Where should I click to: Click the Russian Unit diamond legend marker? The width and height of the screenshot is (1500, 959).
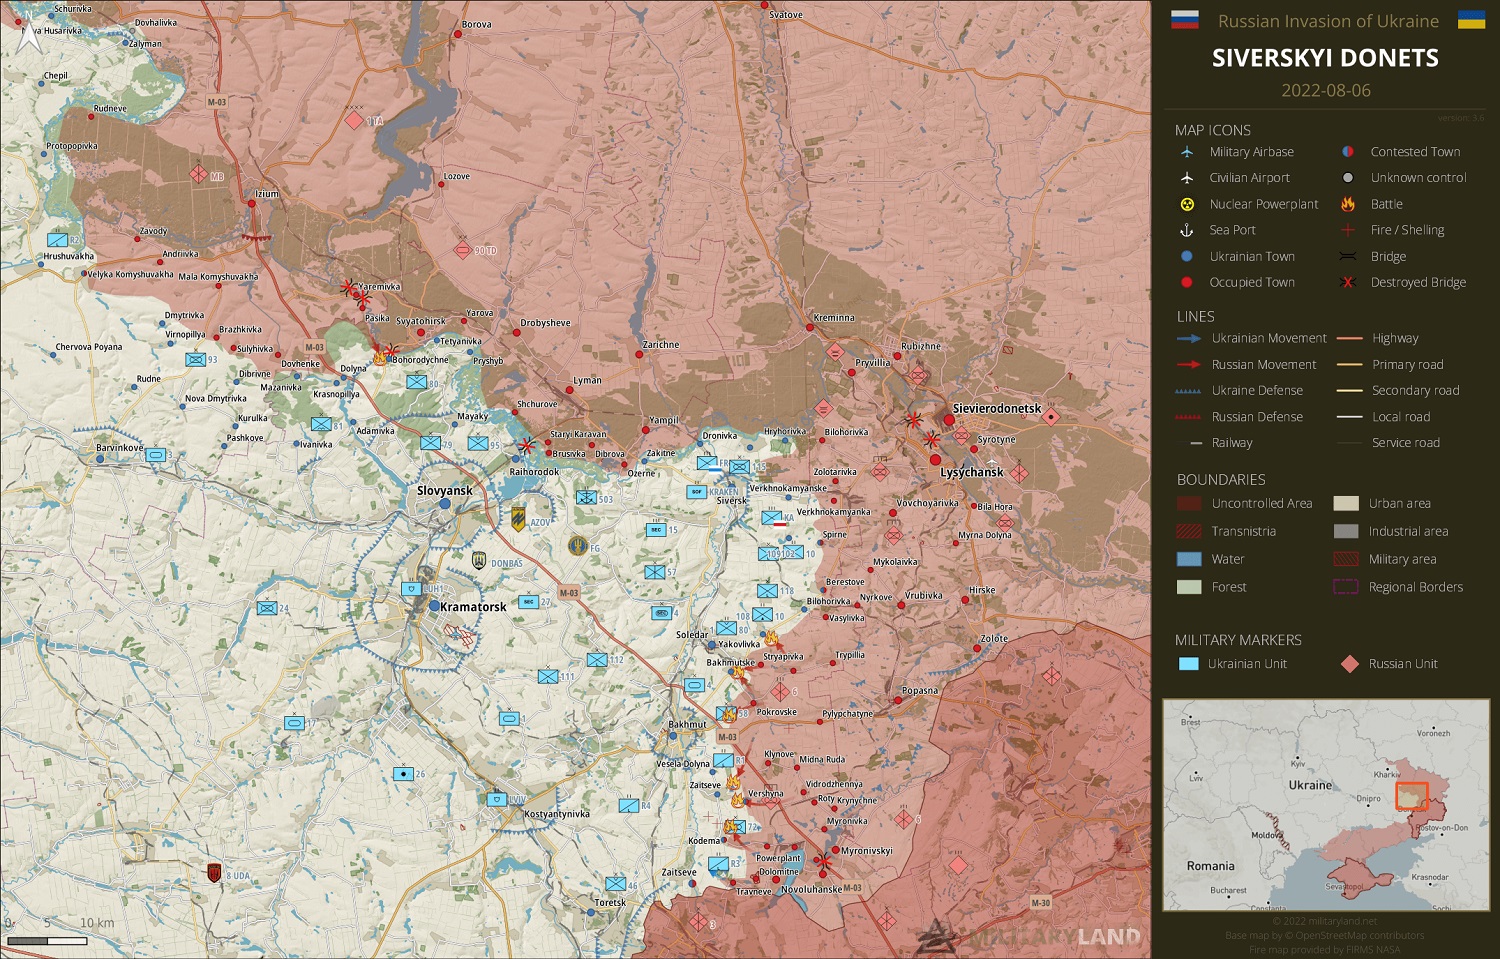click(x=1350, y=664)
